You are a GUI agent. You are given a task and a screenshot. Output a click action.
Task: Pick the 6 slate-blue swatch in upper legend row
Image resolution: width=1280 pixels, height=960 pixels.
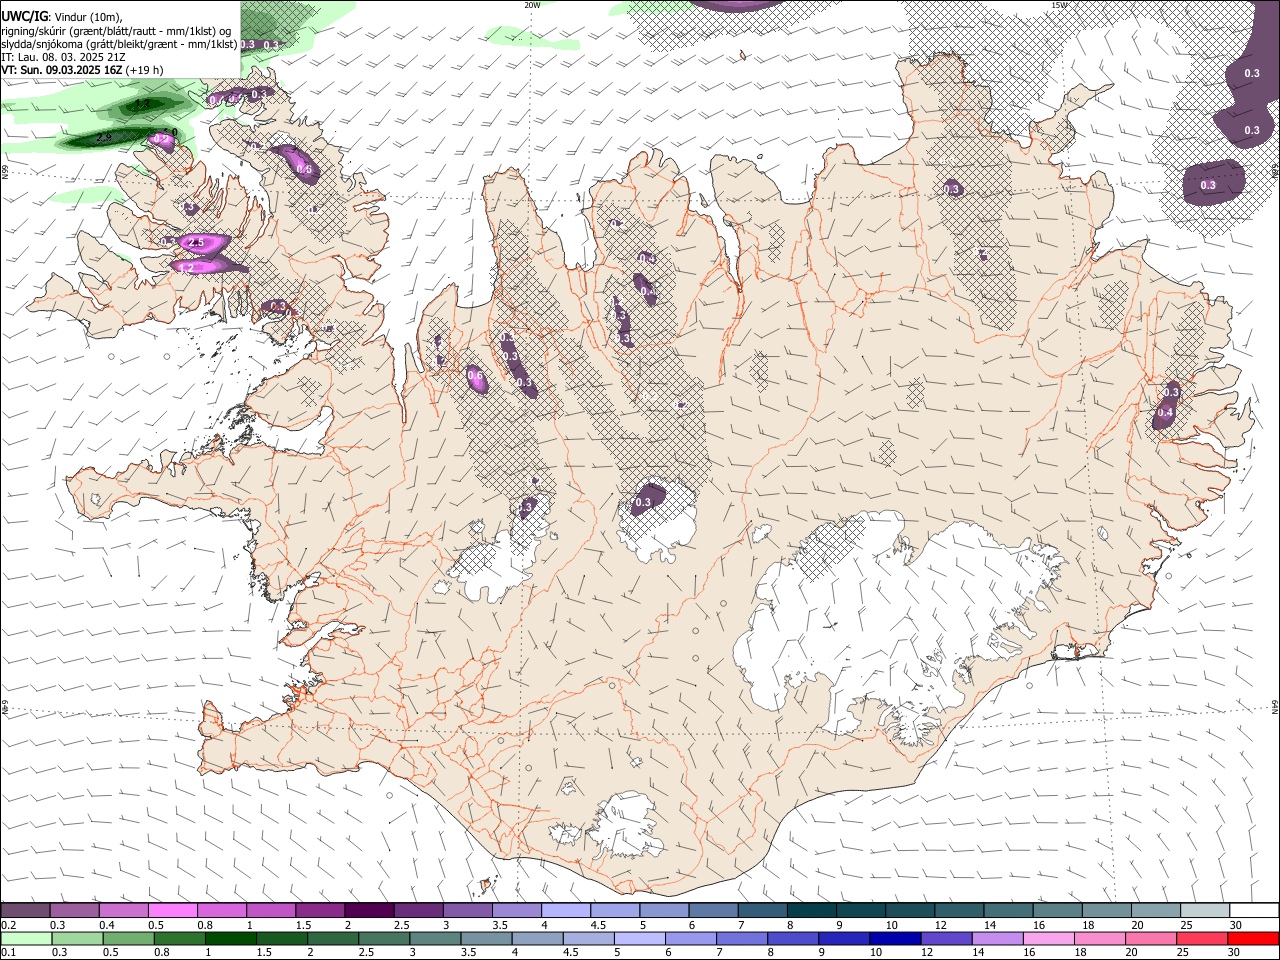click(x=712, y=911)
